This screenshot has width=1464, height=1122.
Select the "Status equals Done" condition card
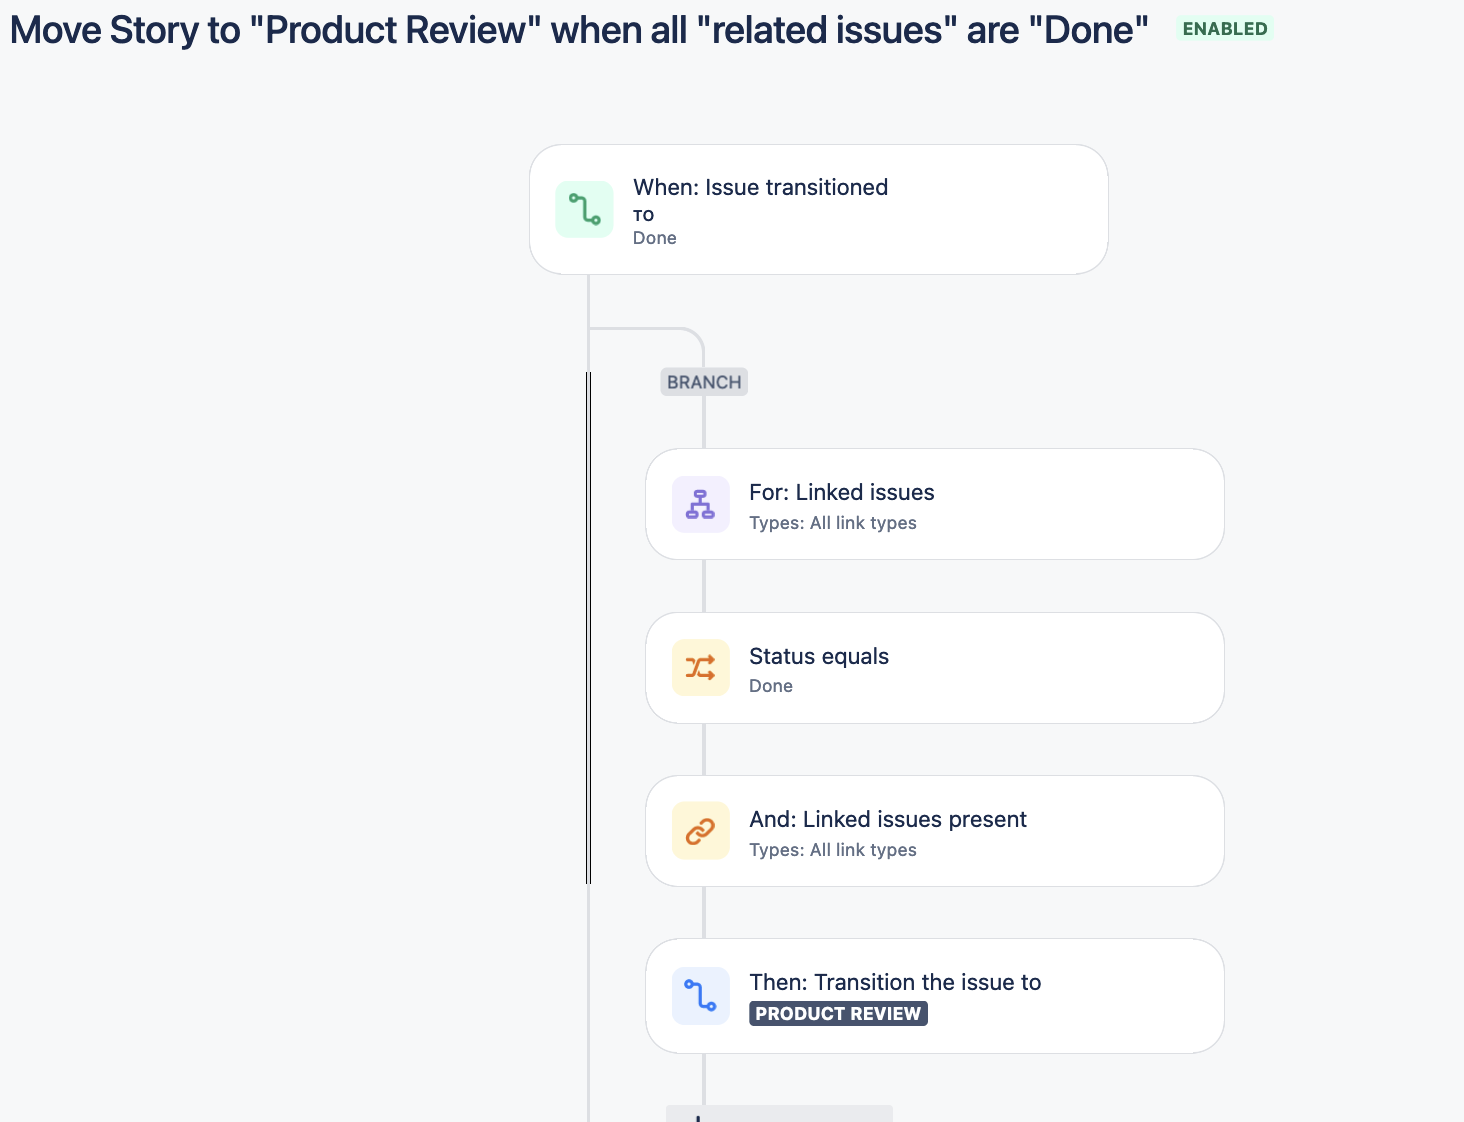[934, 667]
